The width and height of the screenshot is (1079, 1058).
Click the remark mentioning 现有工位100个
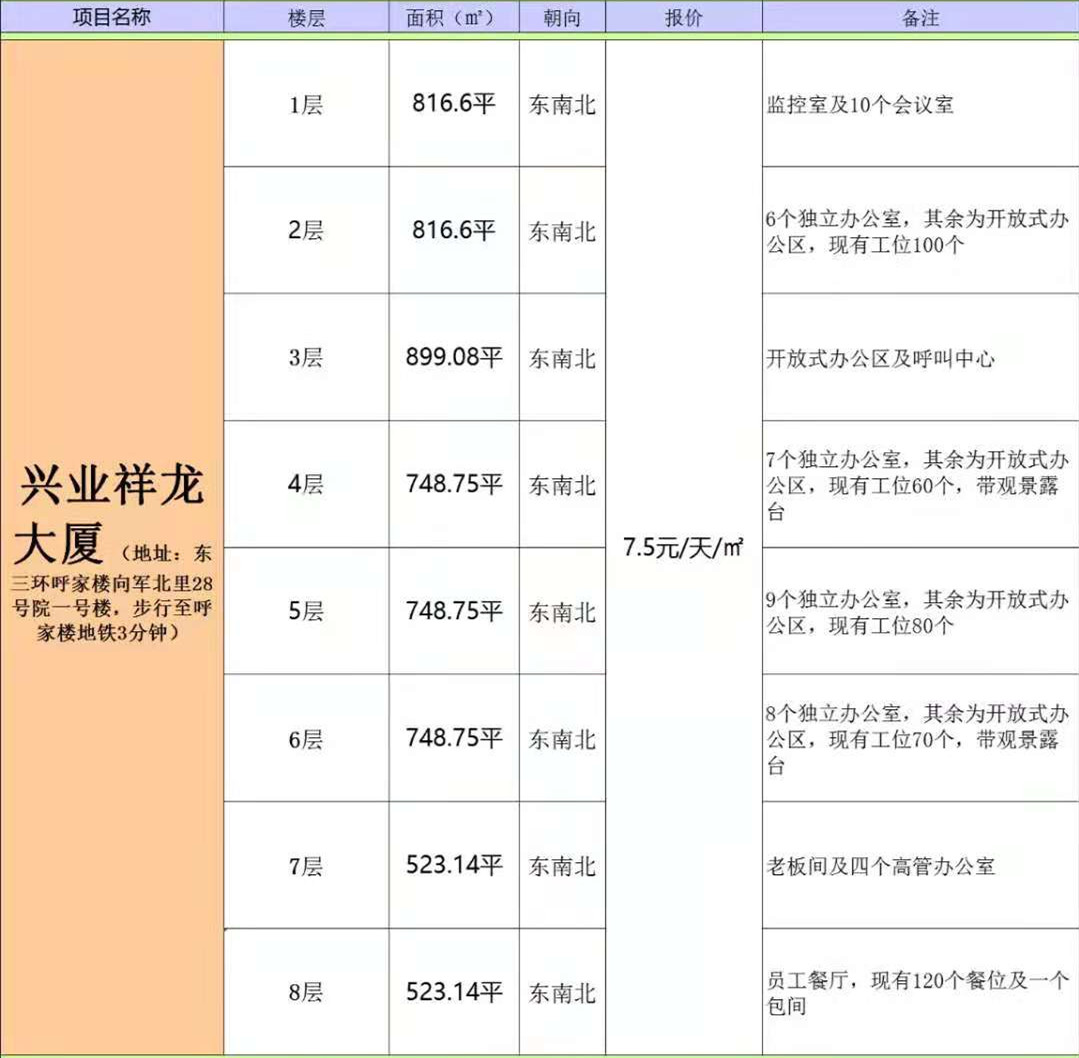921,231
